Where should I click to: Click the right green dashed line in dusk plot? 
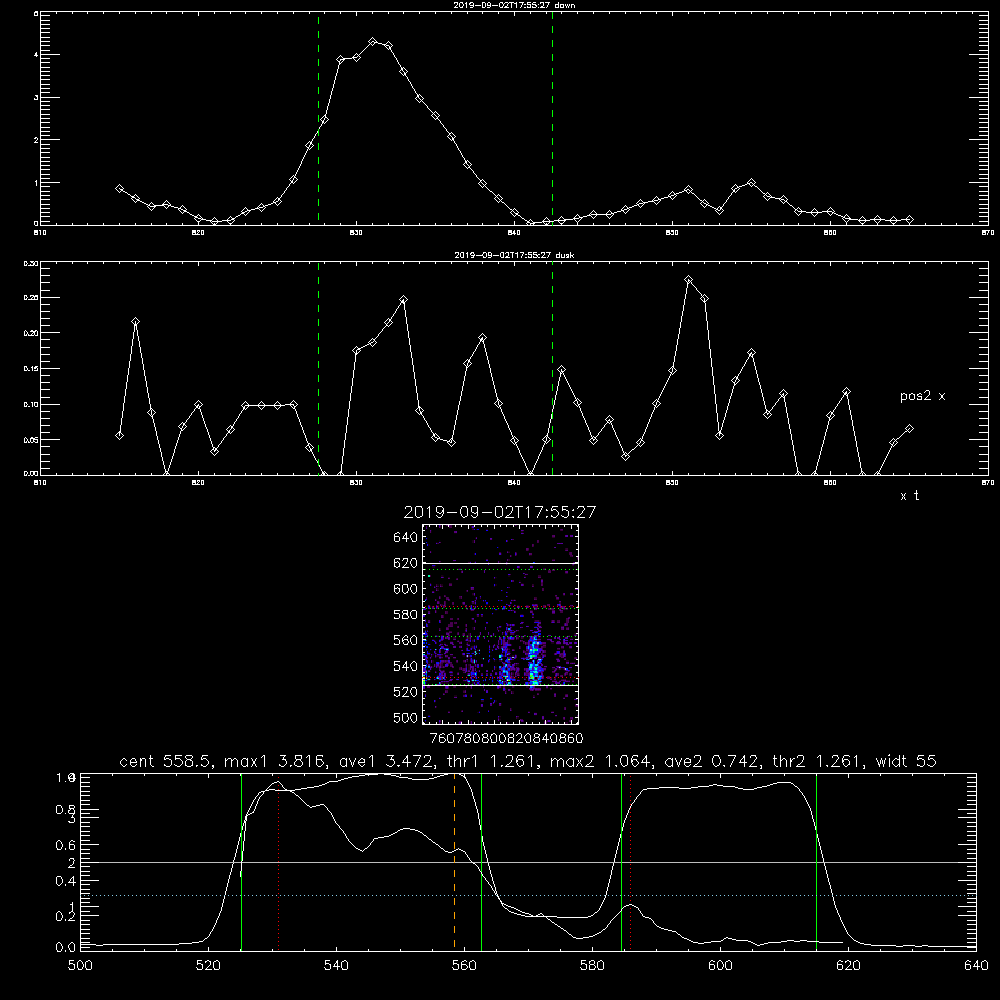[x=552, y=368]
